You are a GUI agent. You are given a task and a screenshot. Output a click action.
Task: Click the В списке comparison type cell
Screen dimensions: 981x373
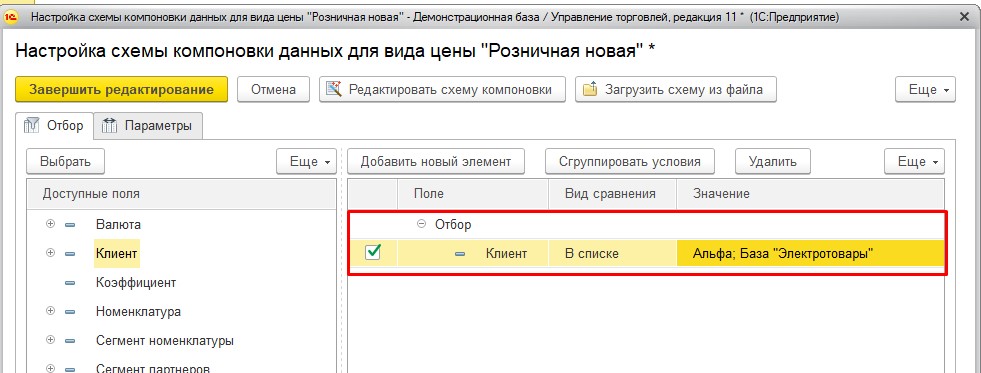point(612,253)
